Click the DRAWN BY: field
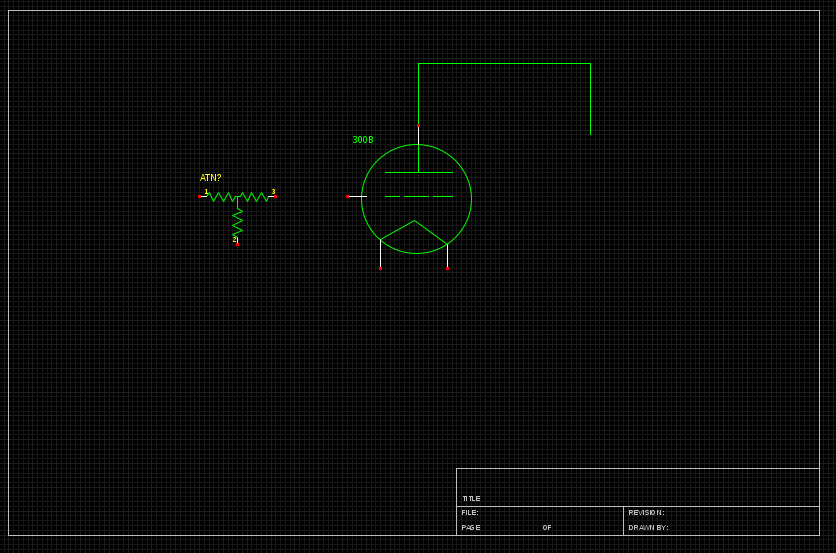This screenshot has height=553, width=836. [x=648, y=527]
